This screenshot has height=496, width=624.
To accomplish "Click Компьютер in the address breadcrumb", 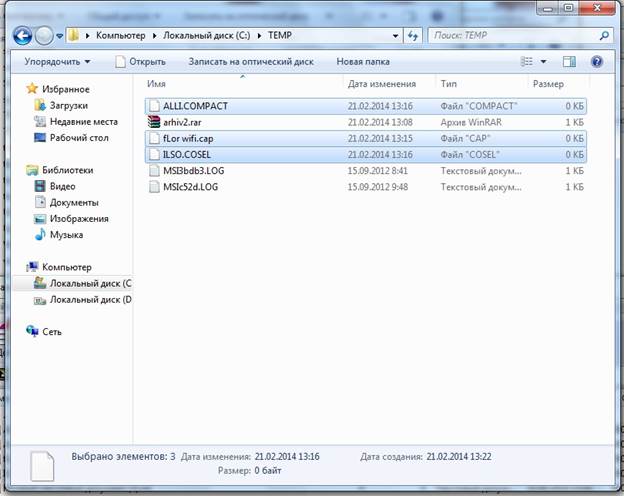I will pos(121,35).
